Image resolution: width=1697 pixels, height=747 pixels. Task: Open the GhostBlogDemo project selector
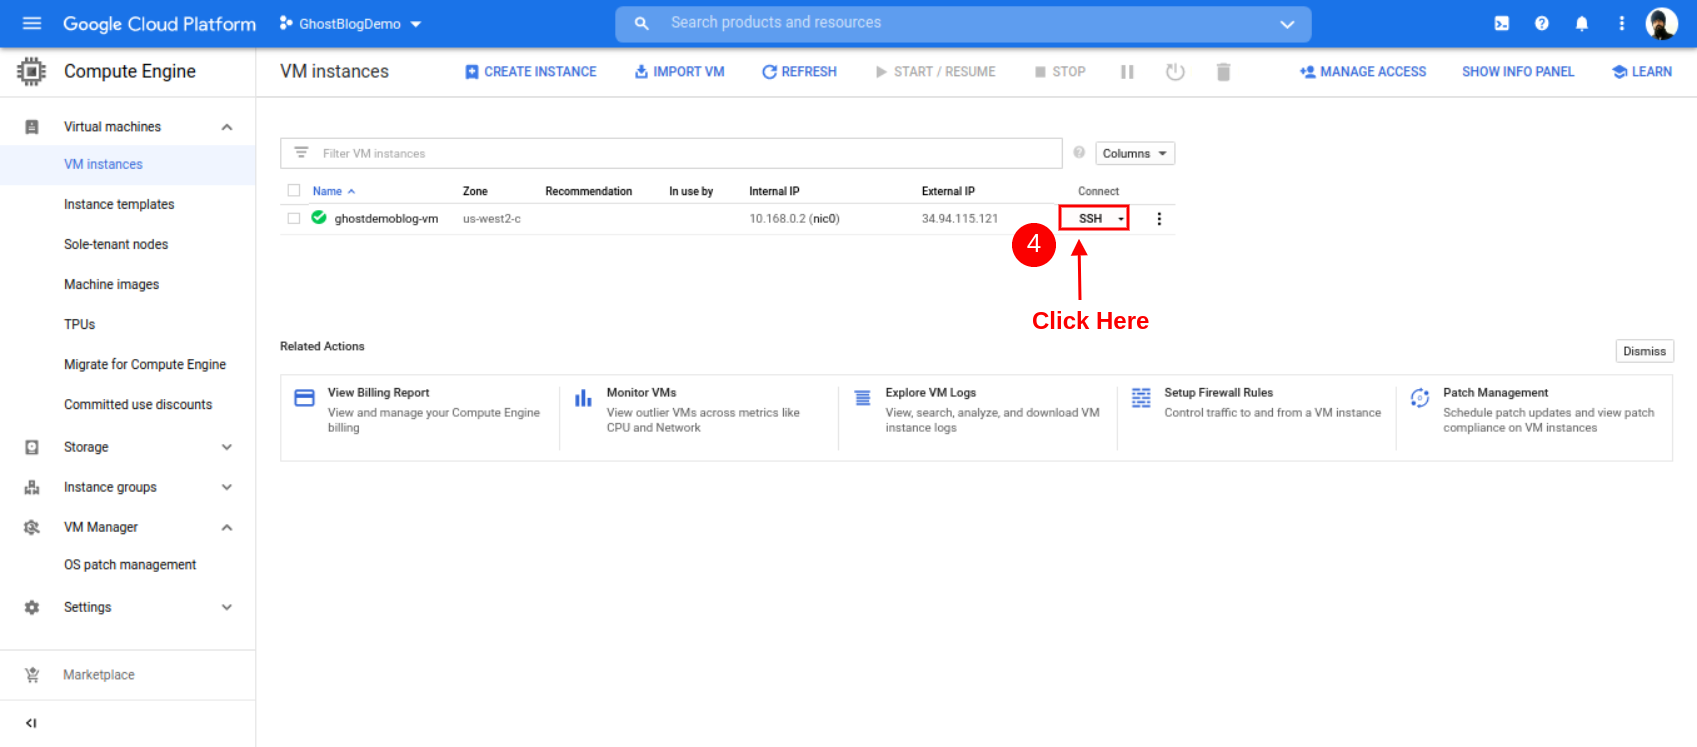(x=350, y=24)
